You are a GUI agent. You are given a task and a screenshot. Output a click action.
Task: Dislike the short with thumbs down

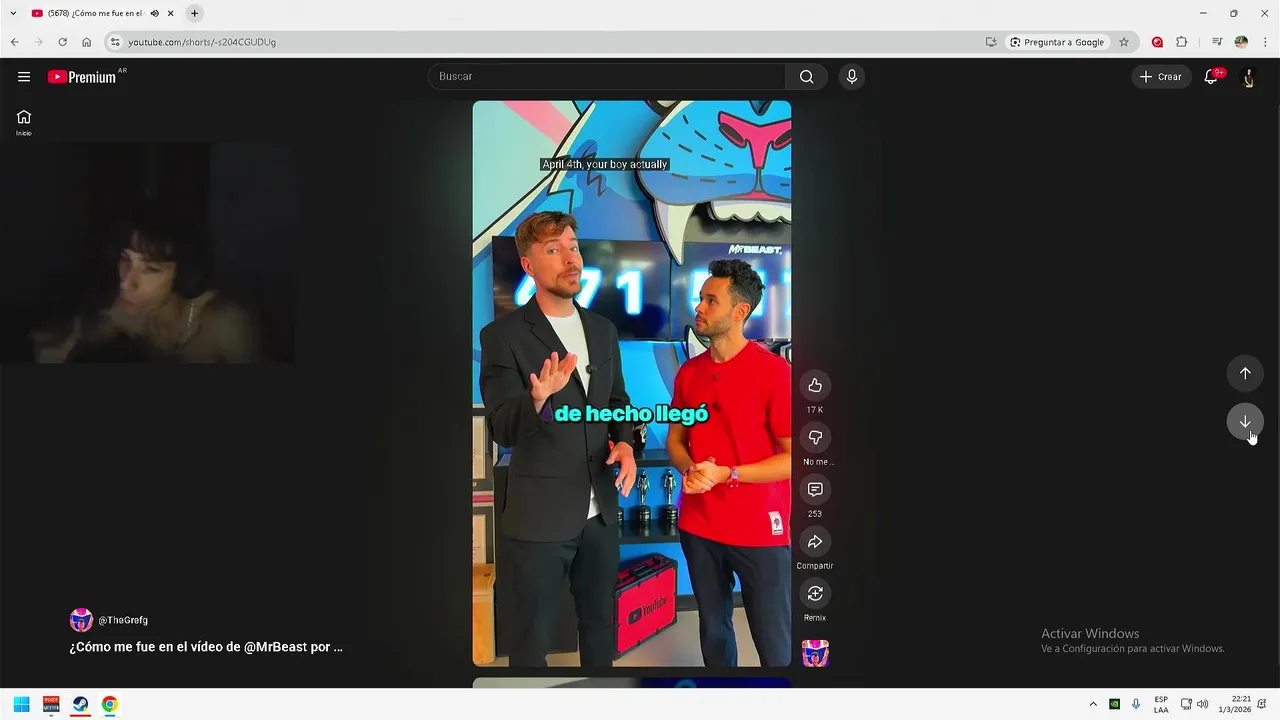815,437
